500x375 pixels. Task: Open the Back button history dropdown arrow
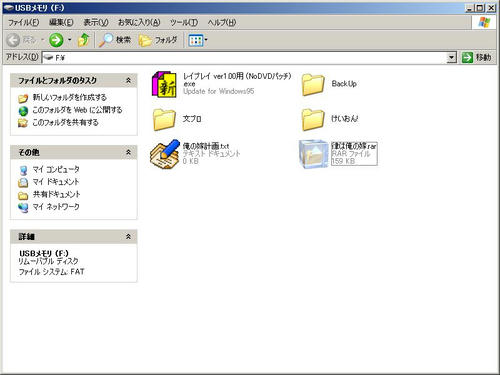[42, 40]
